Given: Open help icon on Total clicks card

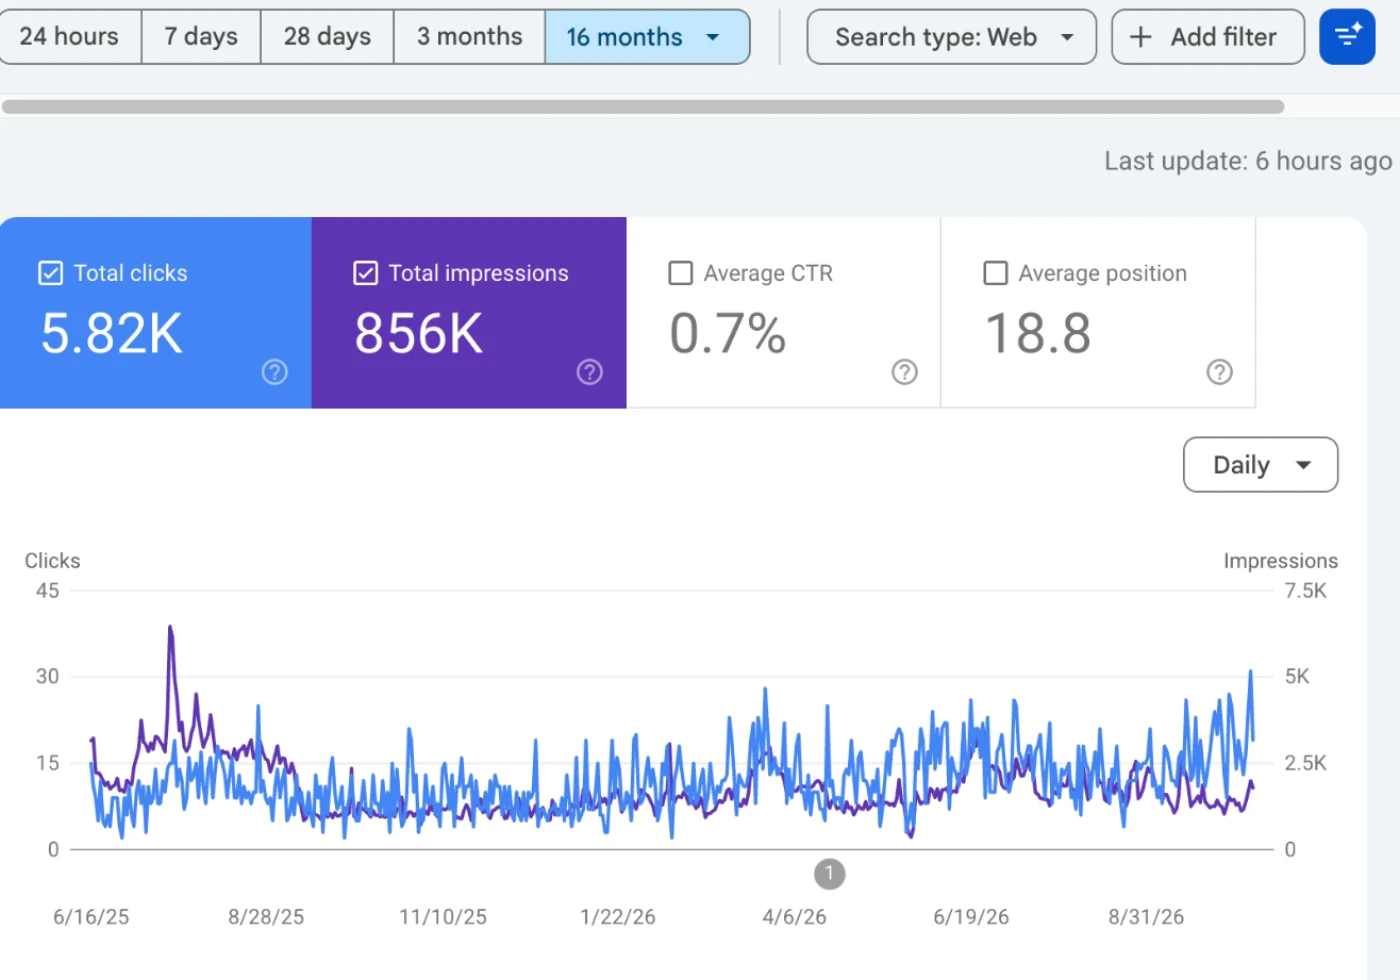Looking at the screenshot, I should (x=275, y=372).
